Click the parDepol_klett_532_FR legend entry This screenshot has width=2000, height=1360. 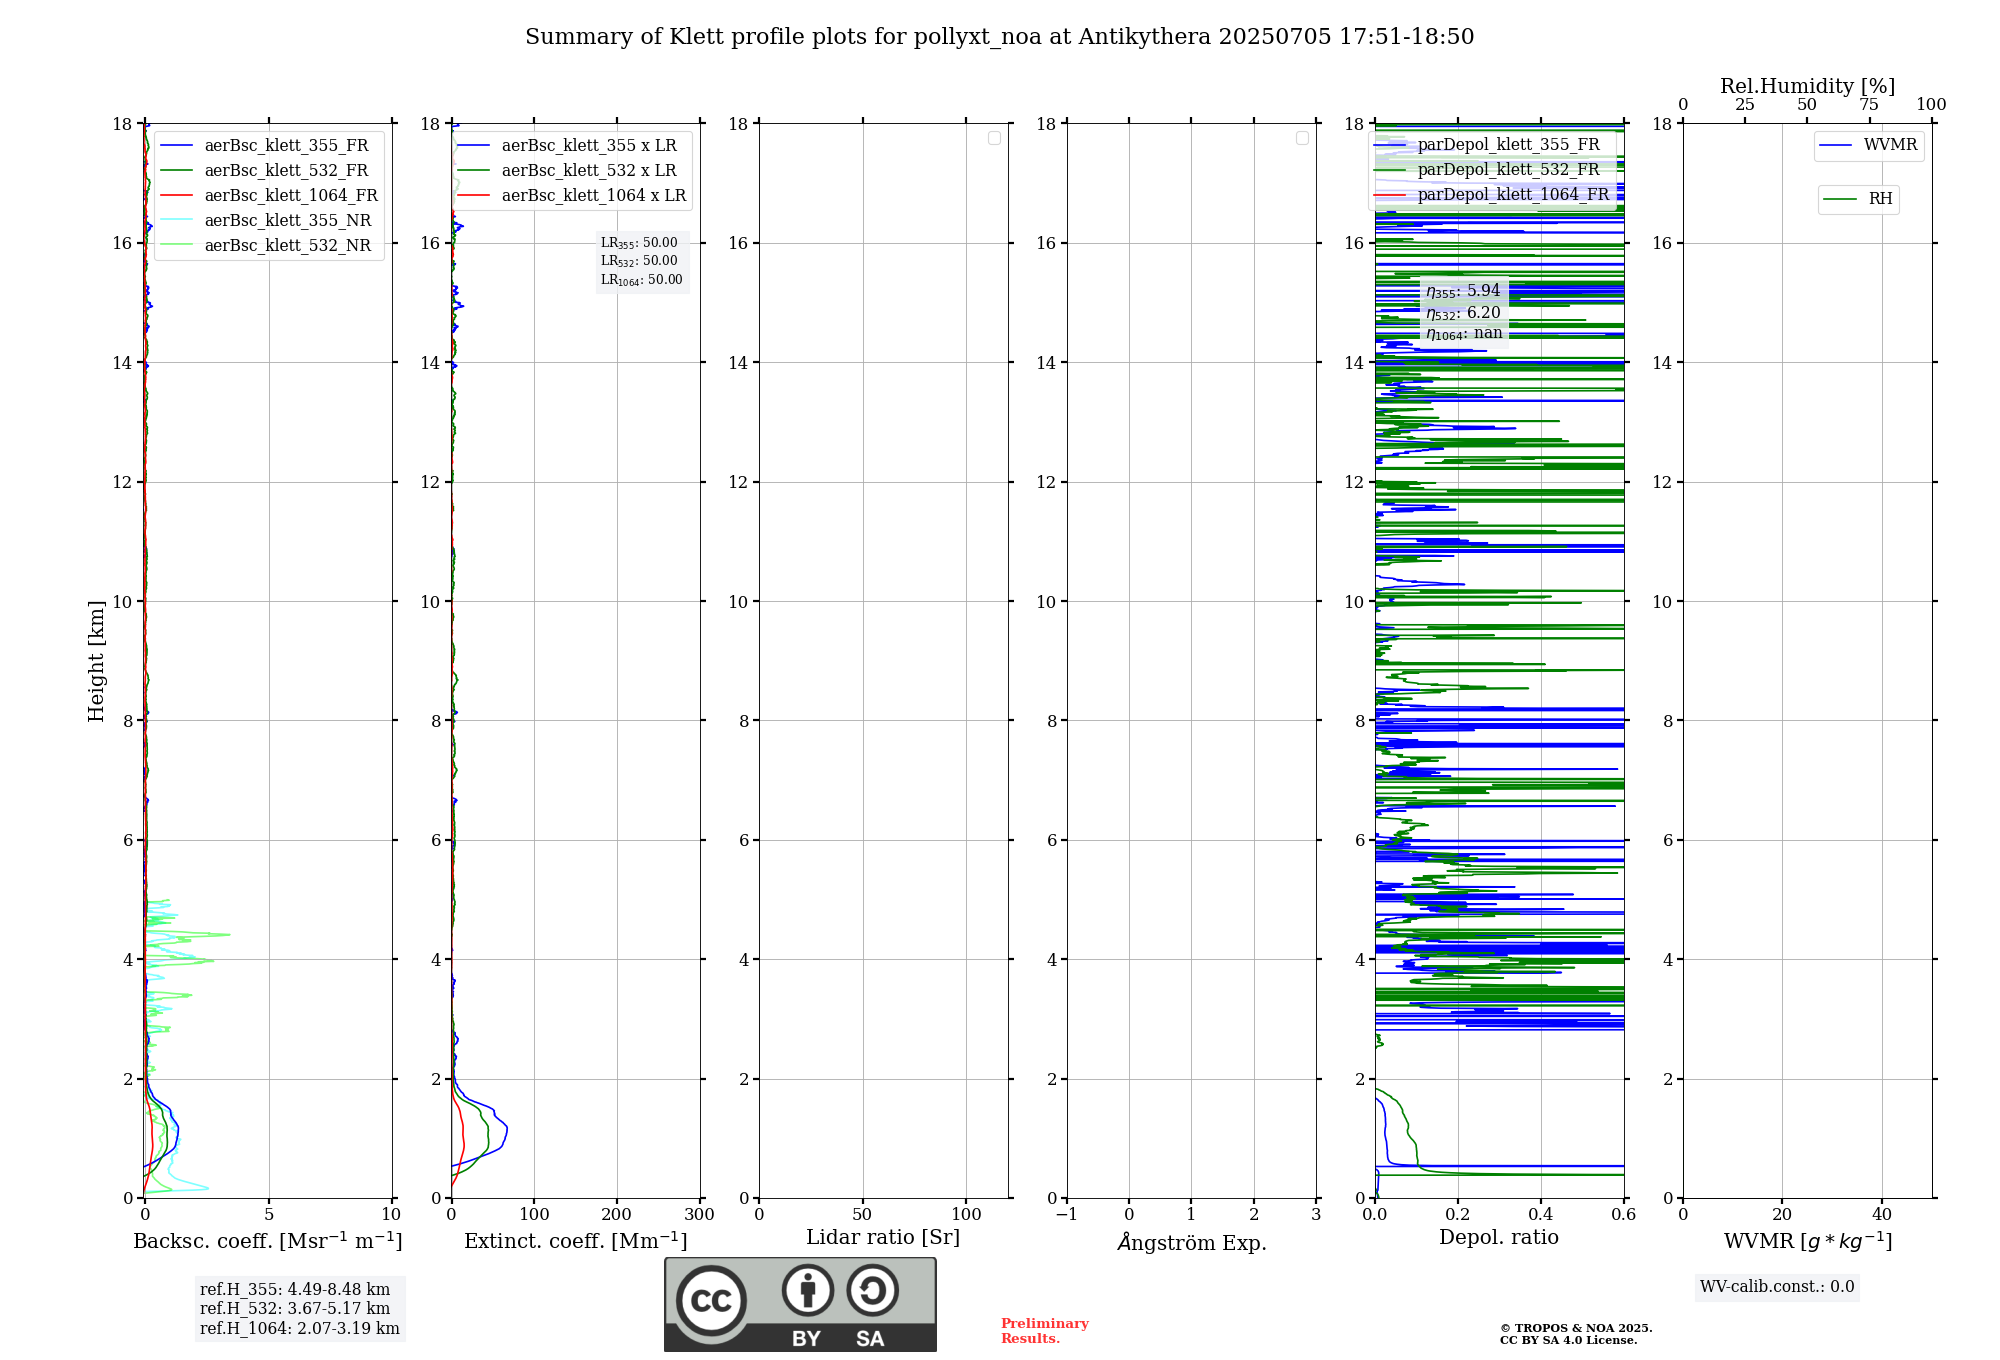[1508, 169]
